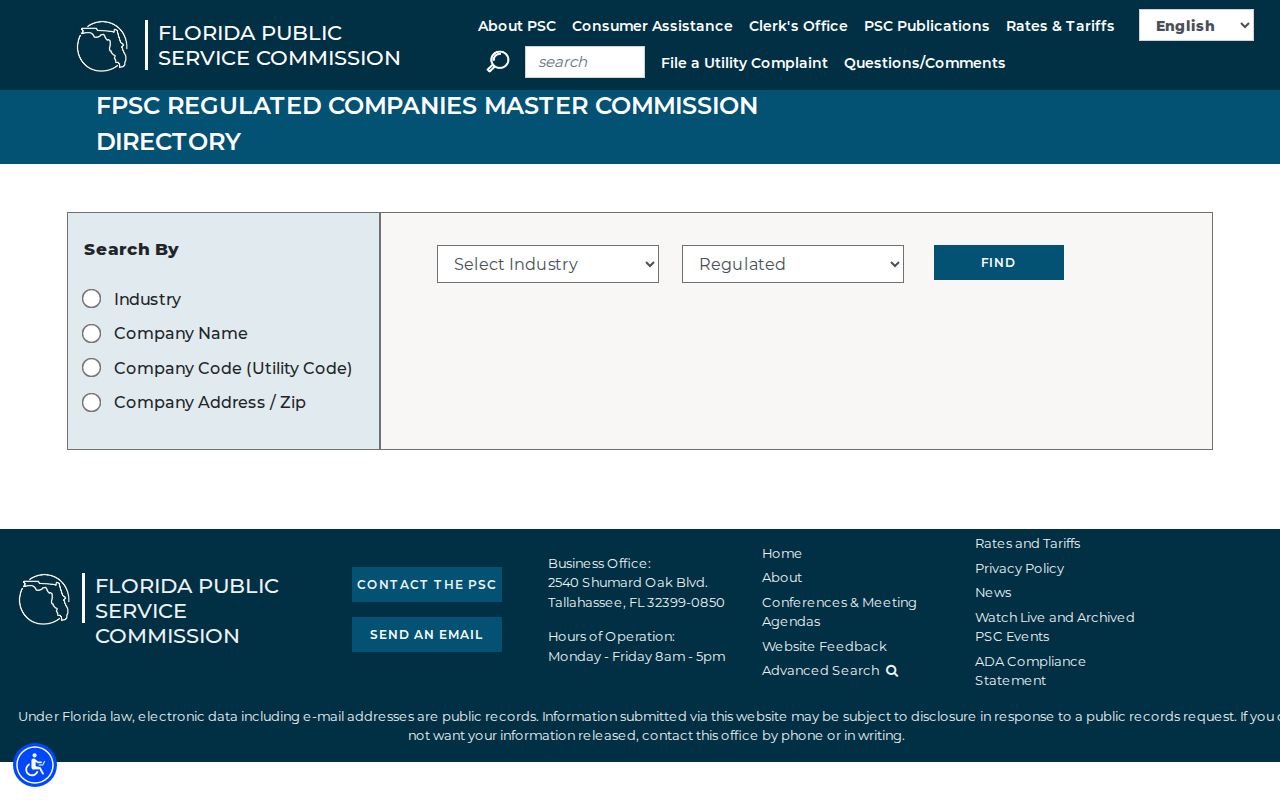
Task: Click File a Utility Complaint in the header
Action: coord(744,63)
